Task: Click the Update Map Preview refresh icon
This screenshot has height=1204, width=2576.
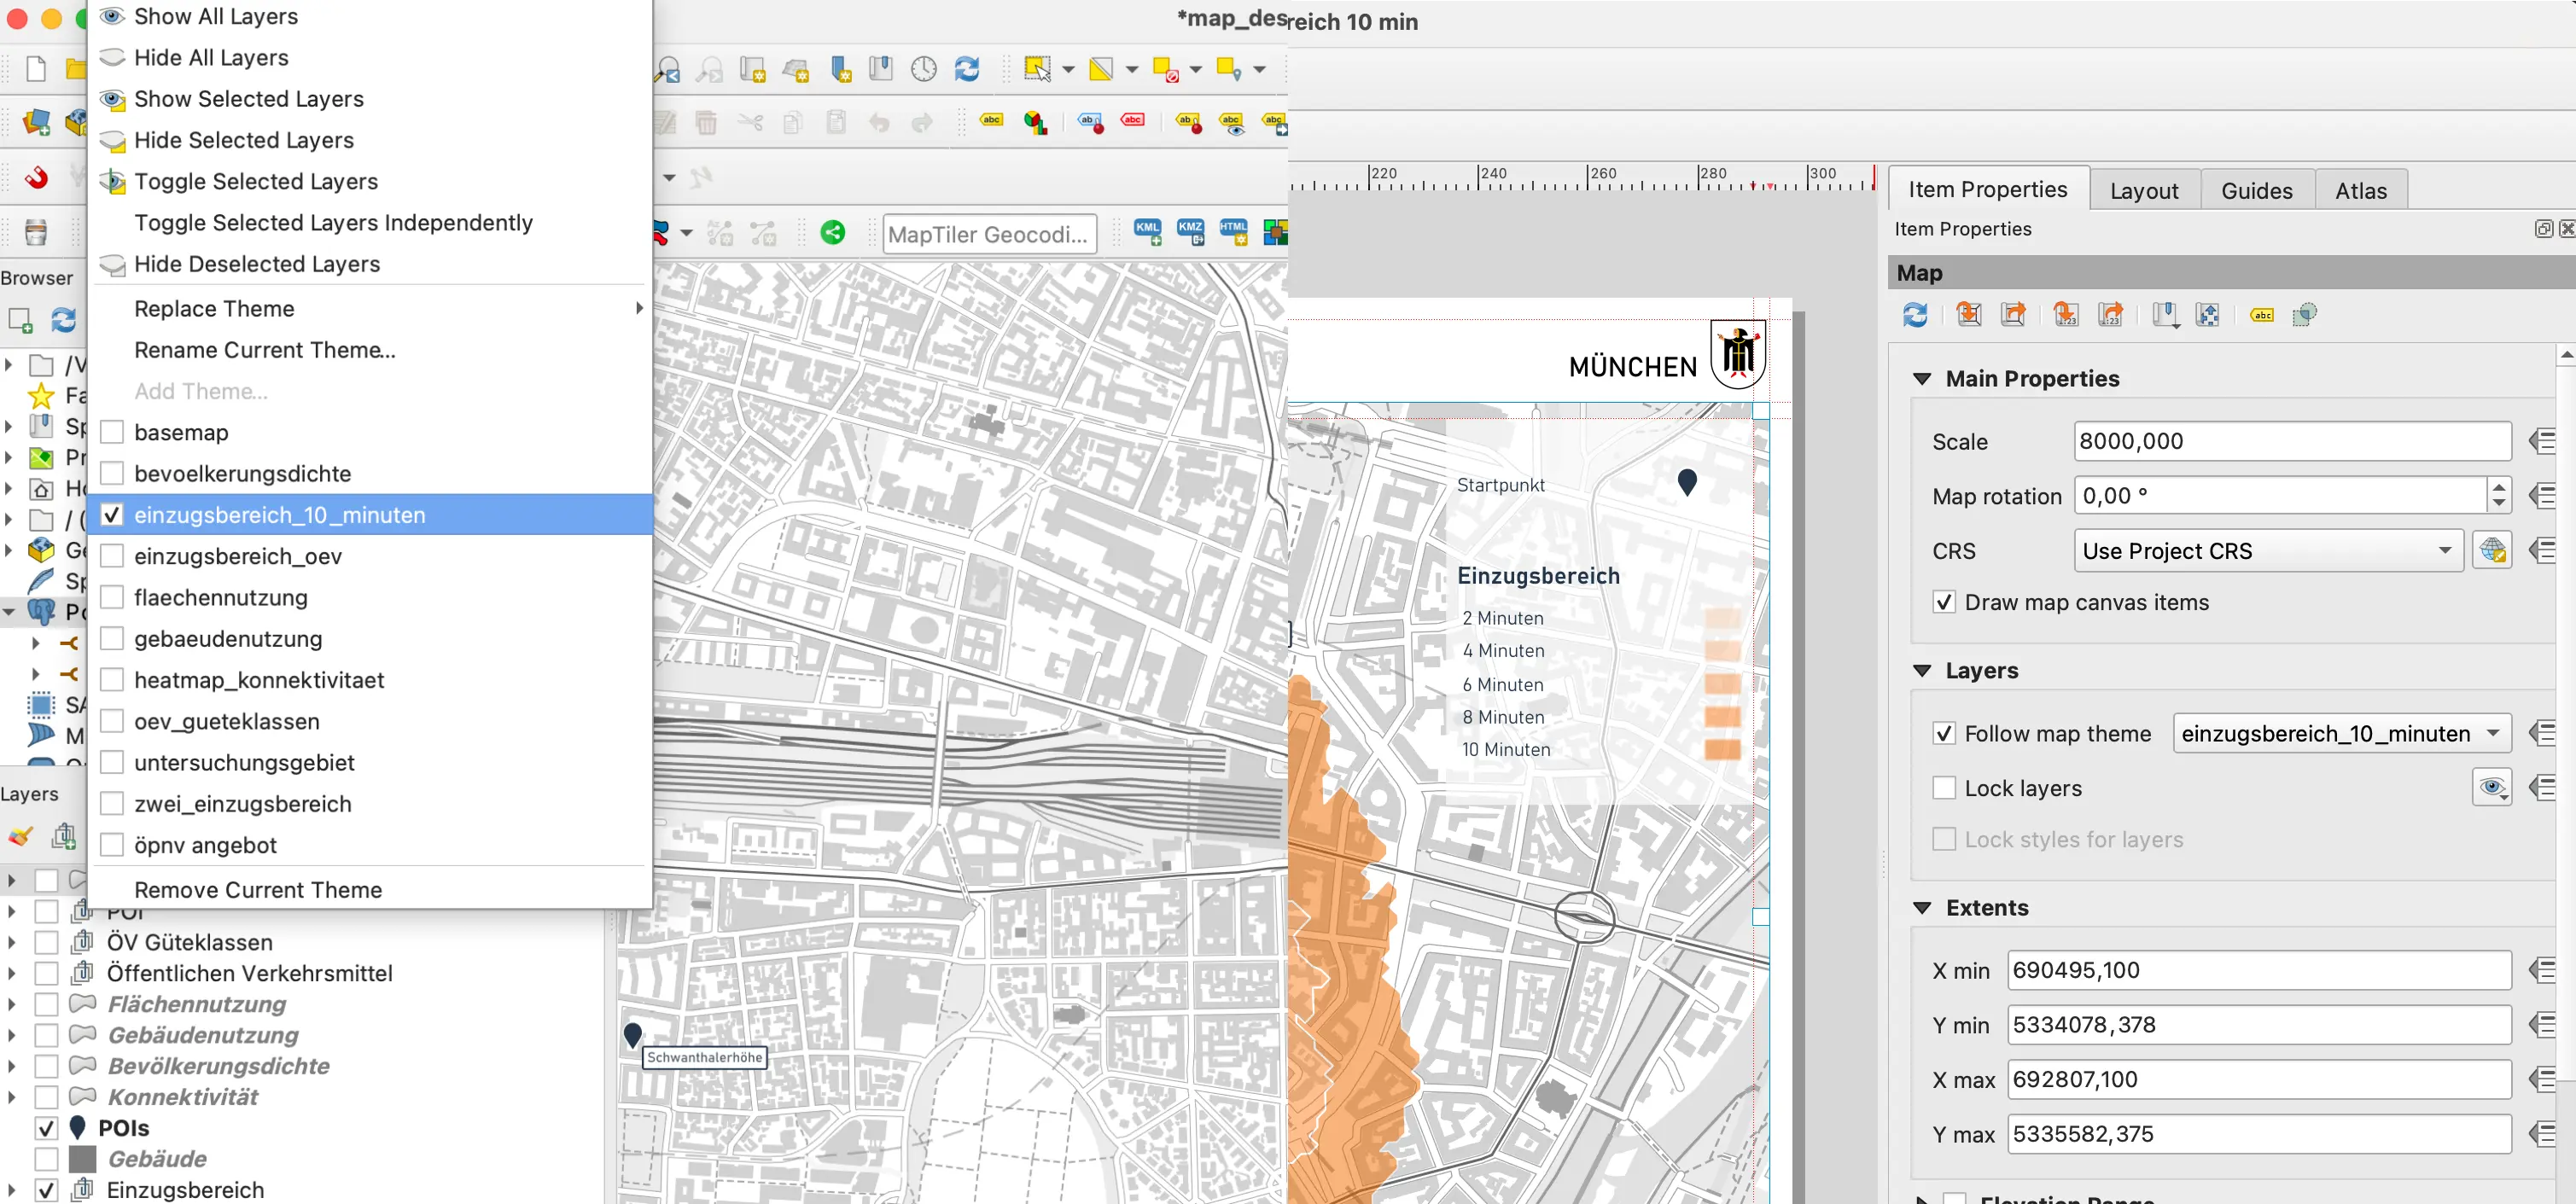Action: 1914,315
